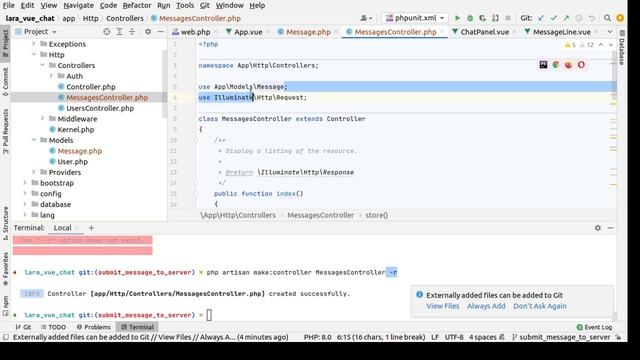Viewport: 640px width, 360px height.
Task: Open Commit side tool window
Action: (5, 82)
